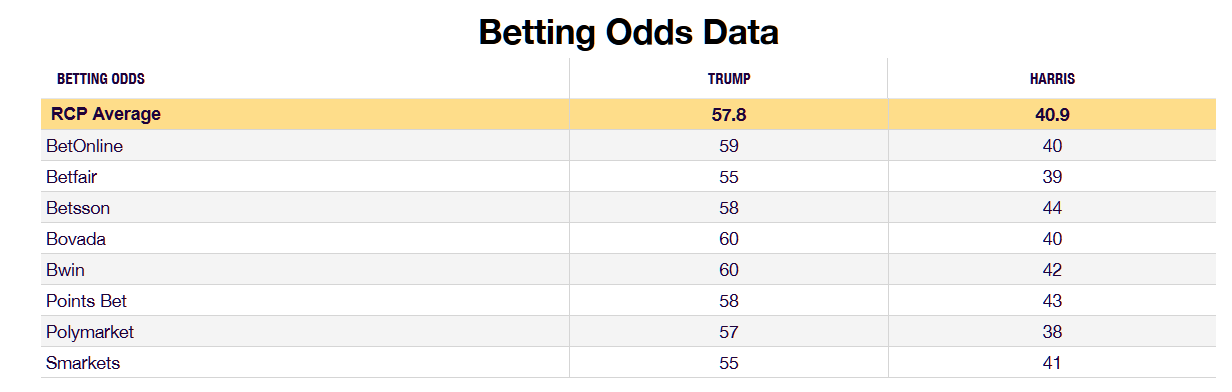Click the TRUMP column header
This screenshot has width=1232, height=392.
coord(729,79)
